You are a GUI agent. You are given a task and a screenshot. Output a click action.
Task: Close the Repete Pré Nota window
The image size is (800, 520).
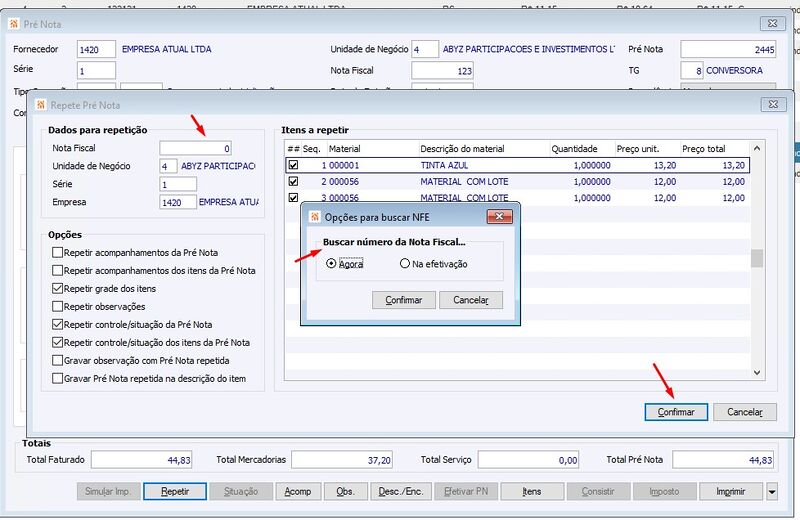tap(773, 104)
